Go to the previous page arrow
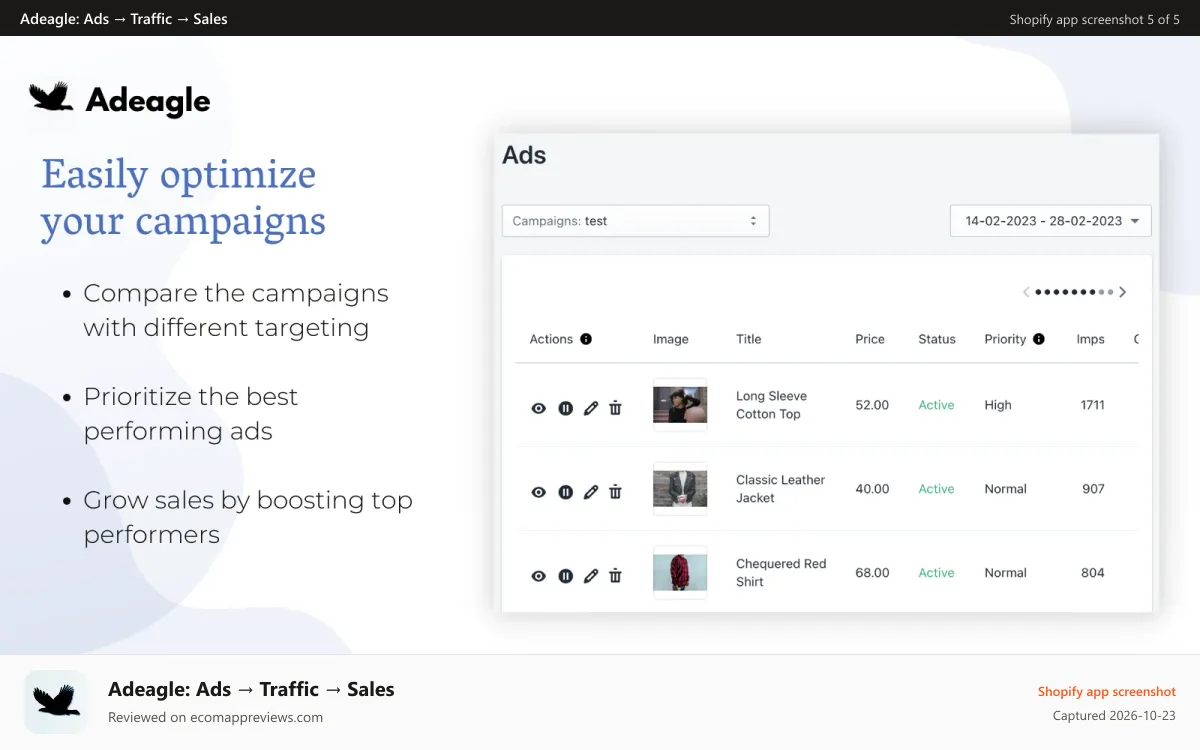The height and width of the screenshot is (750, 1200). pos(1026,292)
